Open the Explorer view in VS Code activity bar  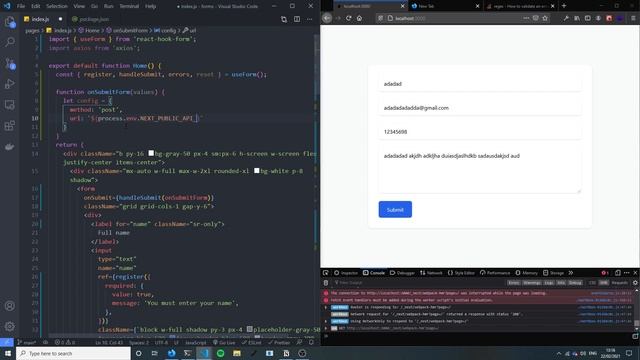coord(10,22)
